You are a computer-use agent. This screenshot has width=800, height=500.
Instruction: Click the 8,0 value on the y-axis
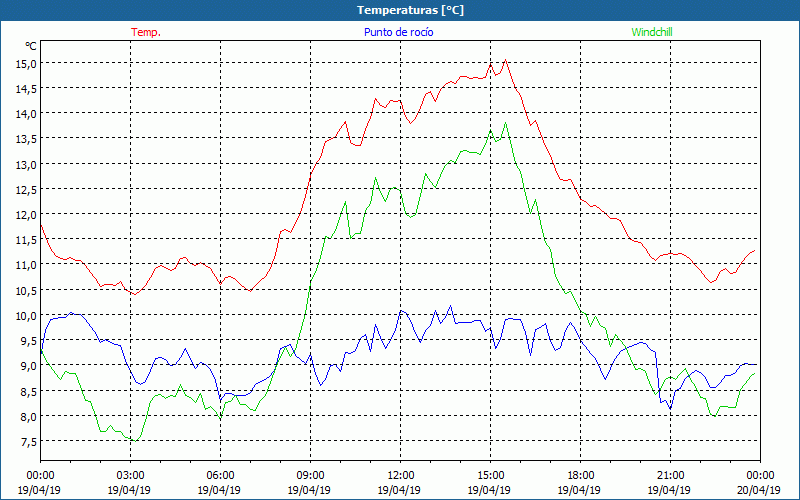pyautogui.click(x=29, y=416)
